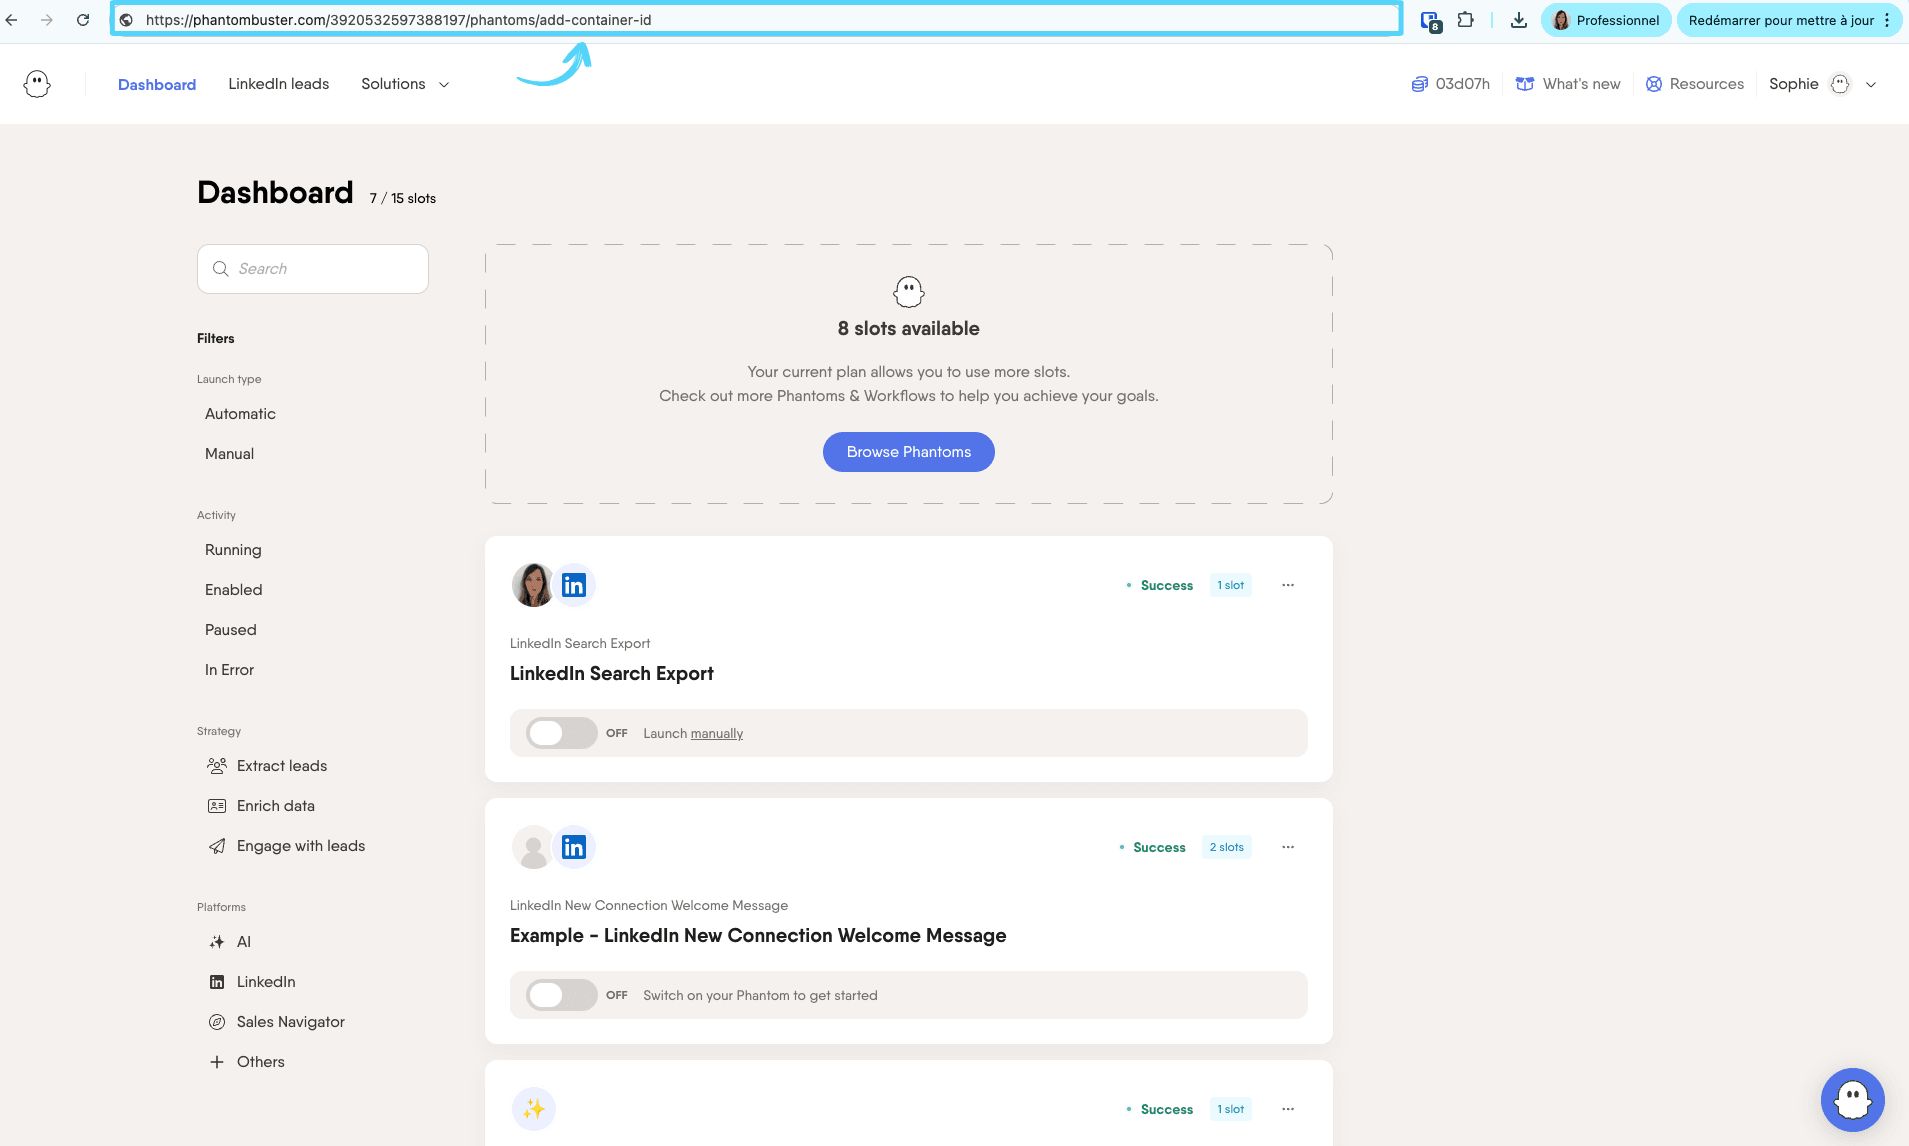Reload the current page
The width and height of the screenshot is (1909, 1146).
[x=83, y=20]
